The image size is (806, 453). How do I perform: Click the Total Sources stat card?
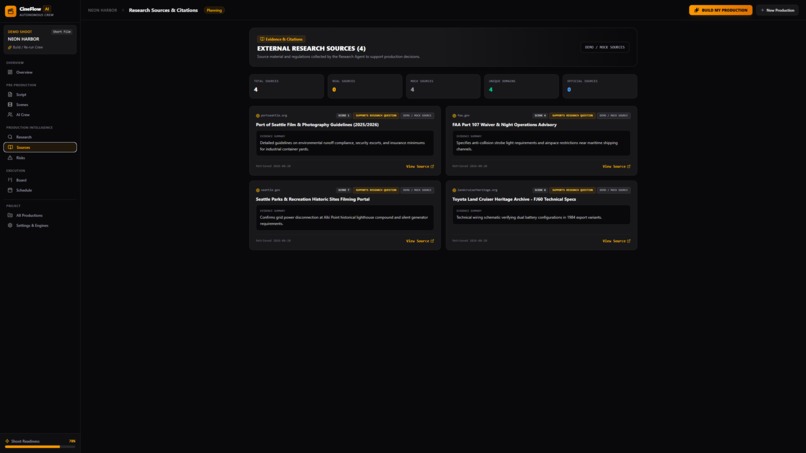point(287,86)
